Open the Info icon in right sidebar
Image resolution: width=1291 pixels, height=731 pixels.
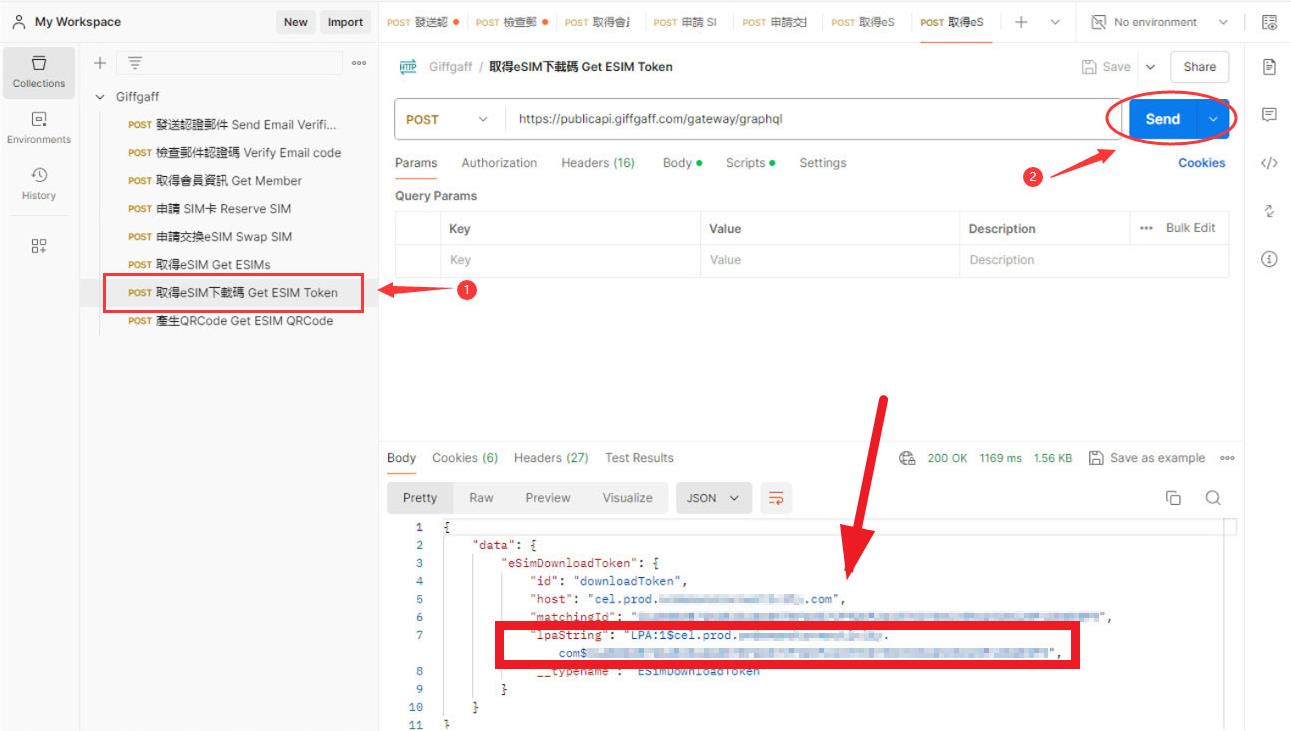(x=1269, y=259)
